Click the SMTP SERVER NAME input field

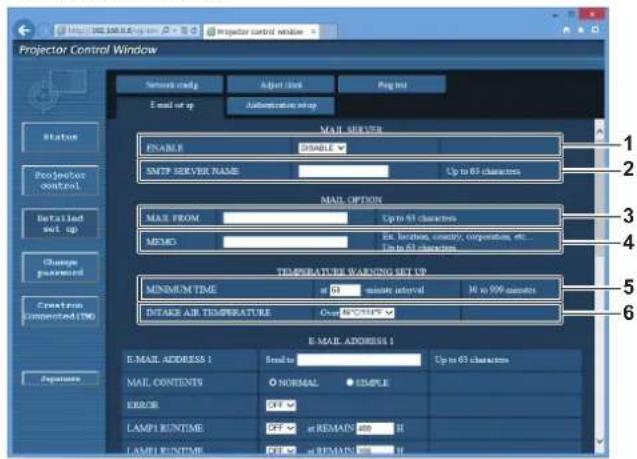[x=343, y=171]
